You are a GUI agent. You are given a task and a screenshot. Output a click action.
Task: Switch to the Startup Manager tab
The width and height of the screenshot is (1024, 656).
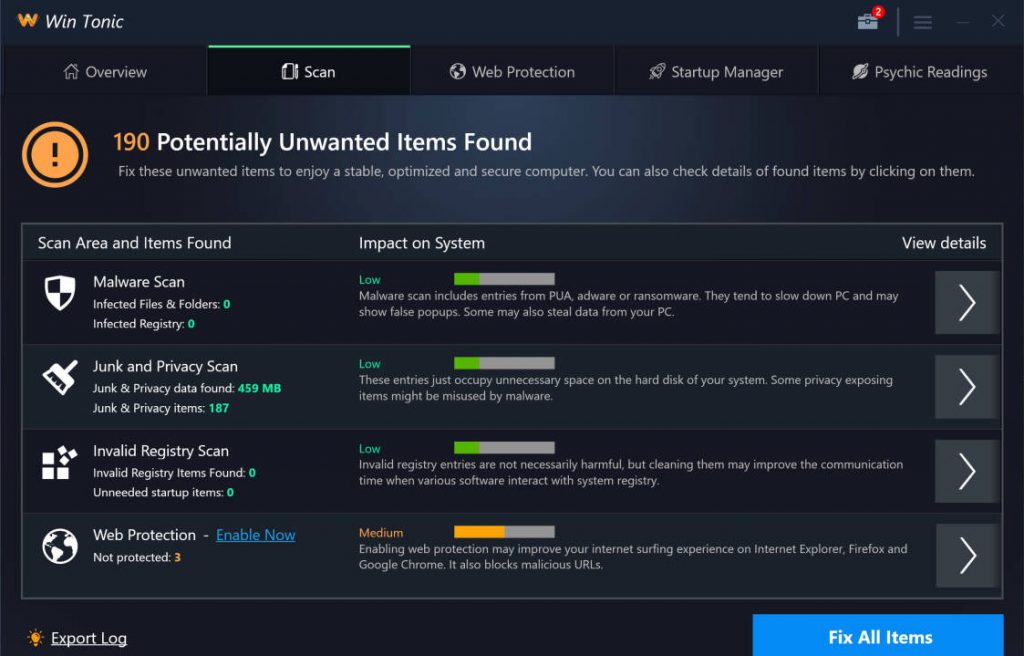716,71
